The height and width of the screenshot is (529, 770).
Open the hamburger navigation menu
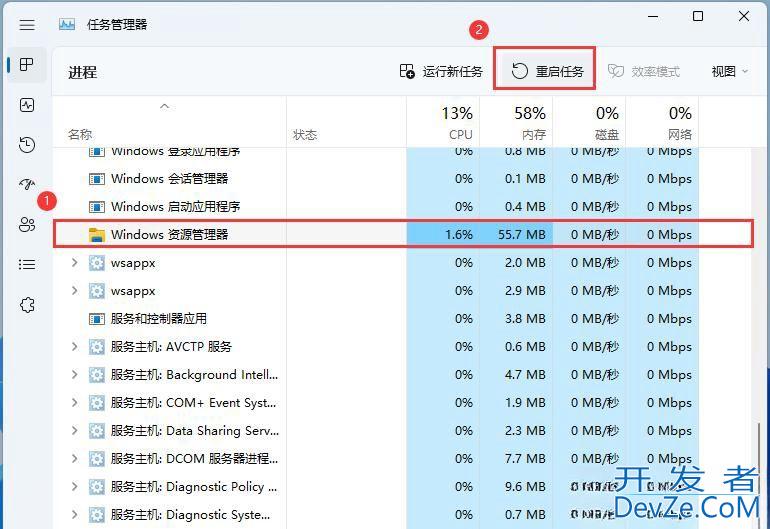[x=27, y=25]
